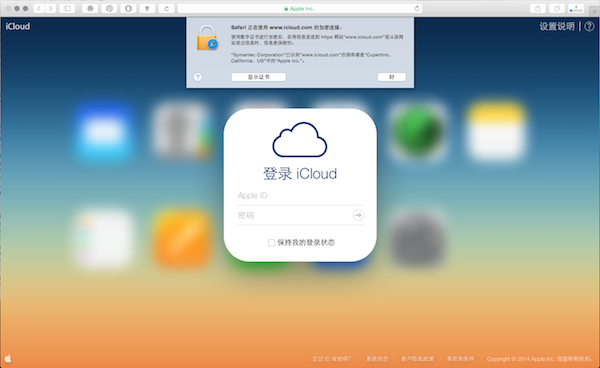Click the 显示证书 show certificate button
Screen dimensions: 600x368
coord(259,77)
